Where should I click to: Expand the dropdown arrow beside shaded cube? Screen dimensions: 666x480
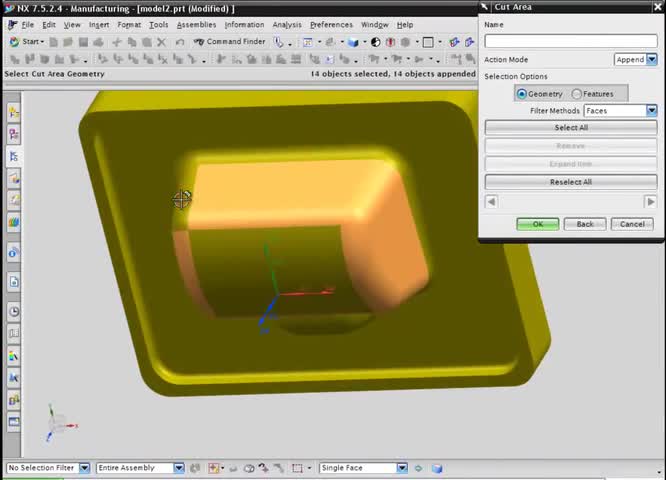pos(364,42)
